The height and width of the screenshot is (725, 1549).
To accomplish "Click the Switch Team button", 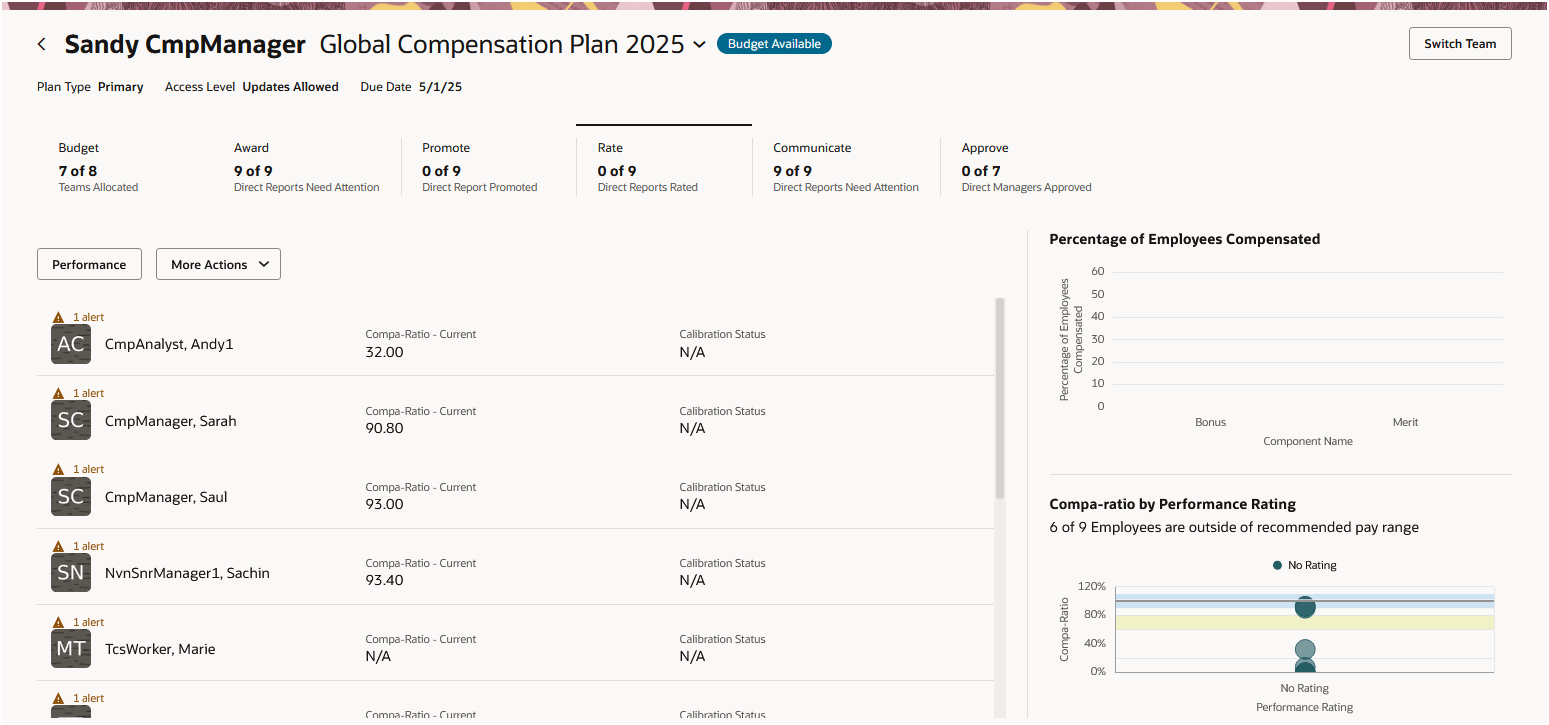I will (x=1459, y=44).
